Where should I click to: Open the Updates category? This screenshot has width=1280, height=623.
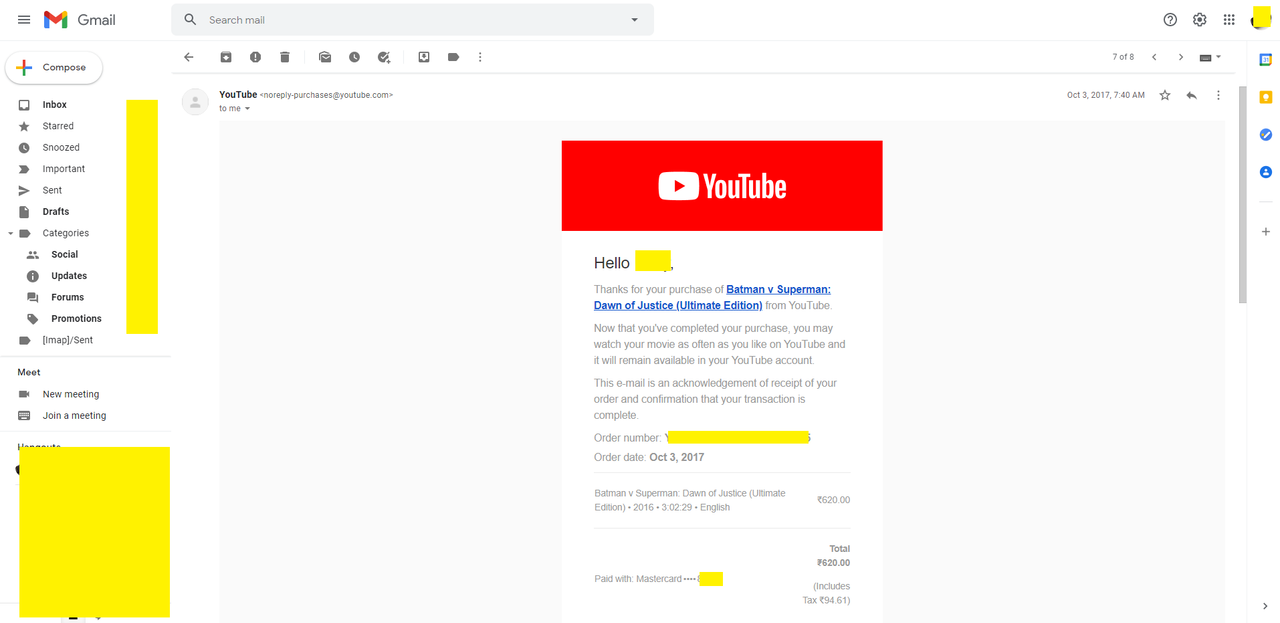point(69,276)
